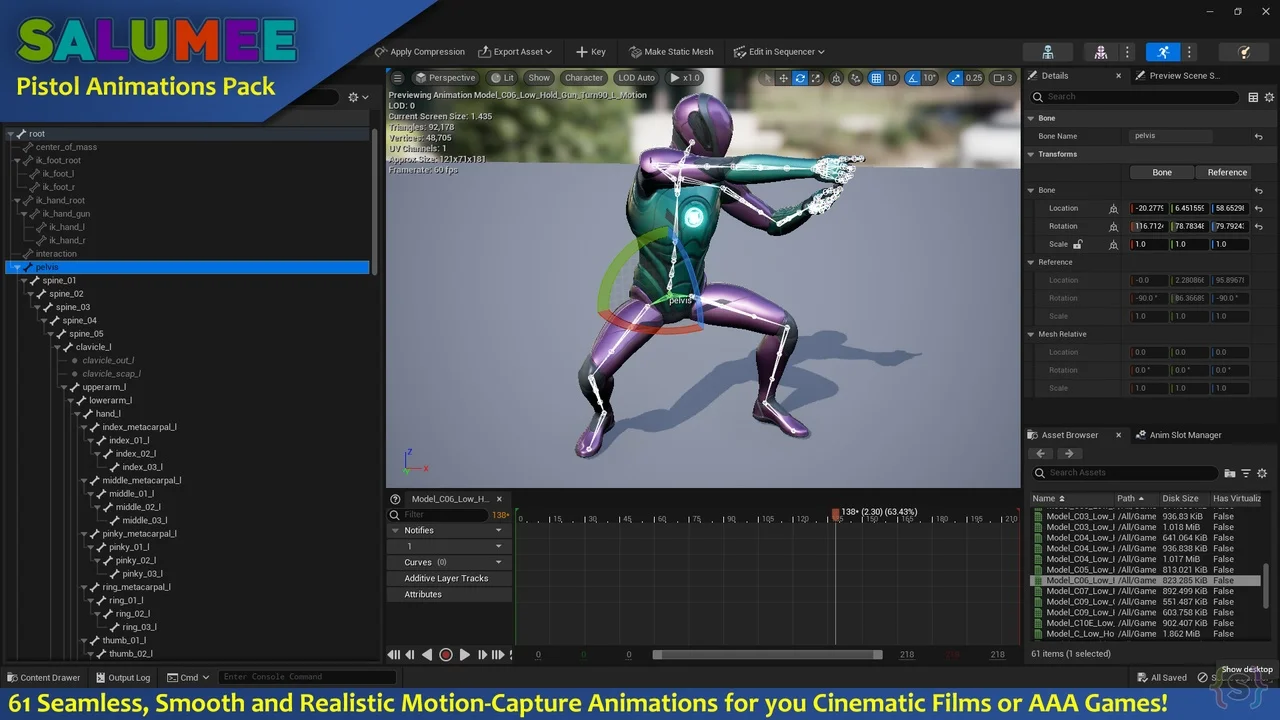Toggle the Scale lock icon
This screenshot has width=1280, height=720.
(x=1077, y=244)
